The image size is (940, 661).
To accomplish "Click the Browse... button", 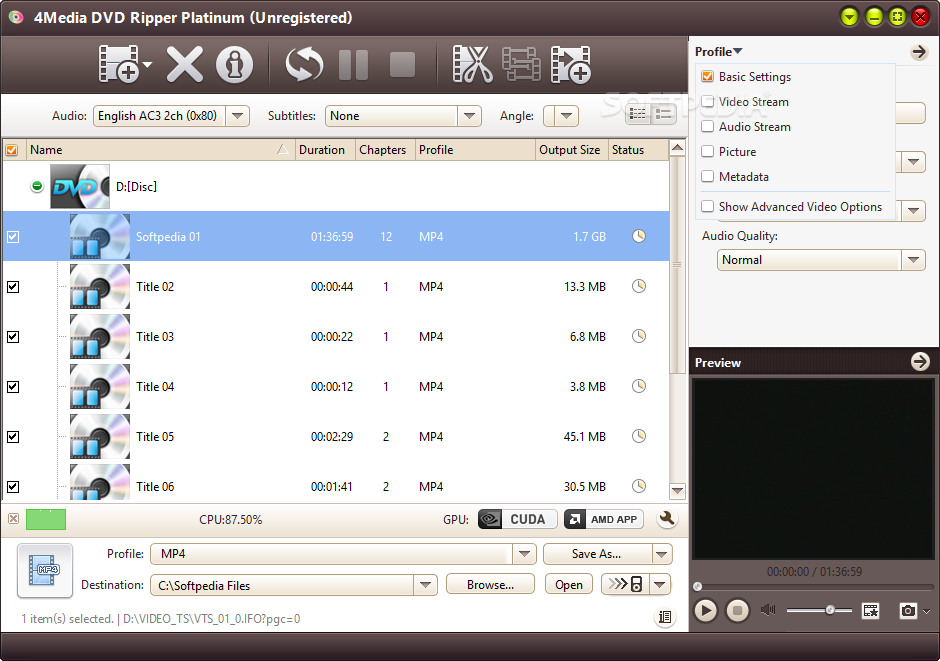I will point(490,584).
